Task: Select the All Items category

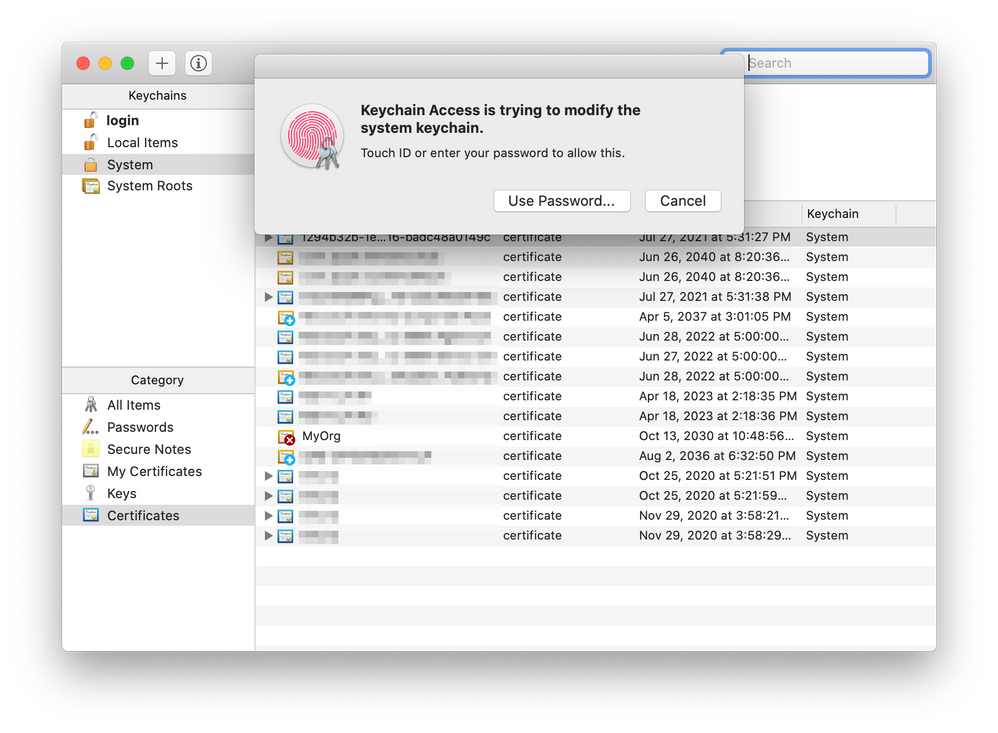Action: (x=133, y=405)
